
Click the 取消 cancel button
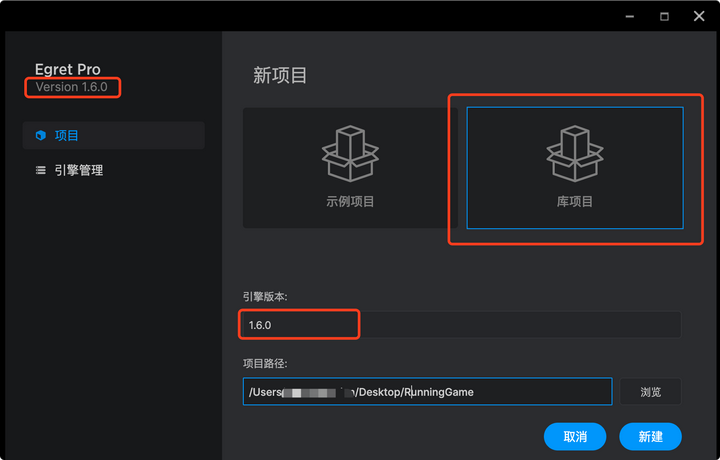[x=575, y=437]
